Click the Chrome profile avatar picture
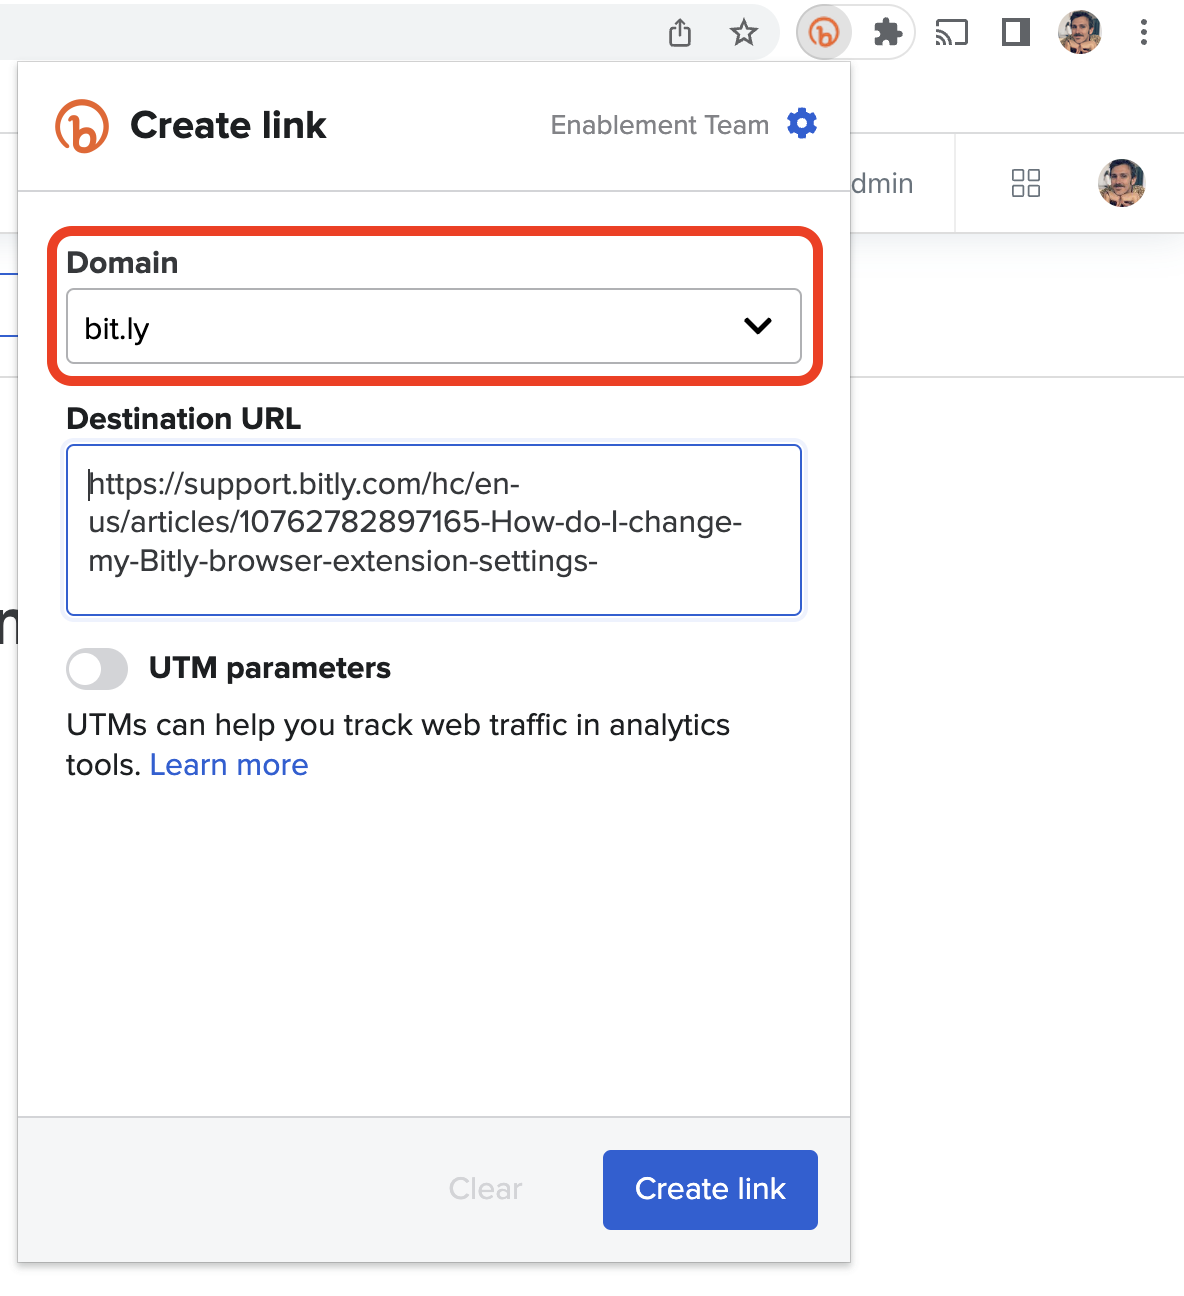The height and width of the screenshot is (1296, 1184). coord(1079,32)
